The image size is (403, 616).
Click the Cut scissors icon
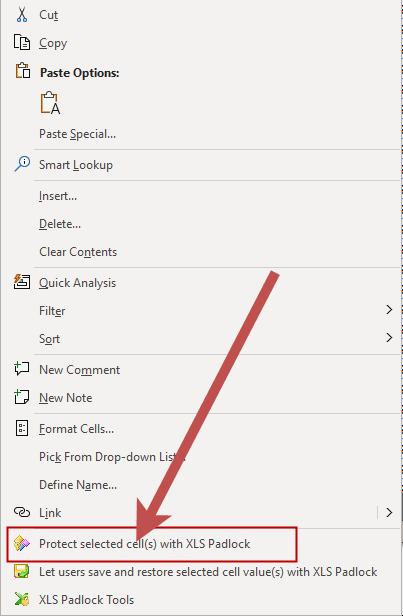22,15
